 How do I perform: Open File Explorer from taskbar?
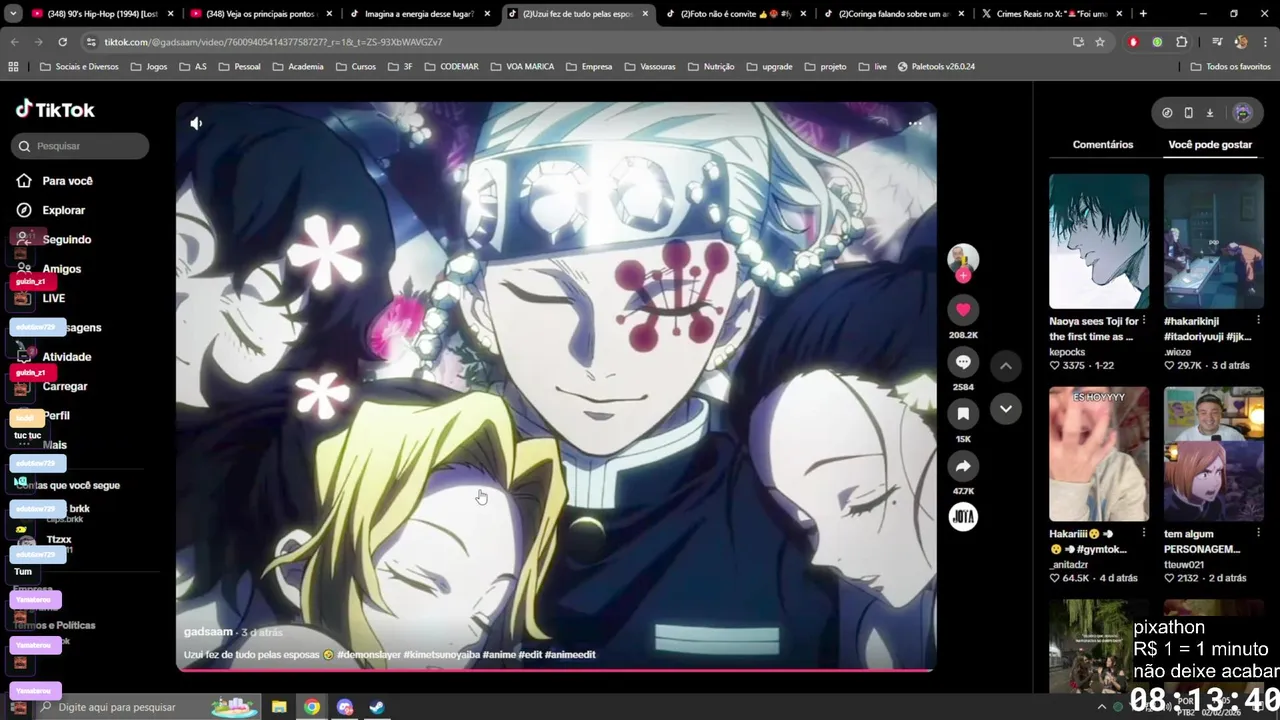(279, 707)
